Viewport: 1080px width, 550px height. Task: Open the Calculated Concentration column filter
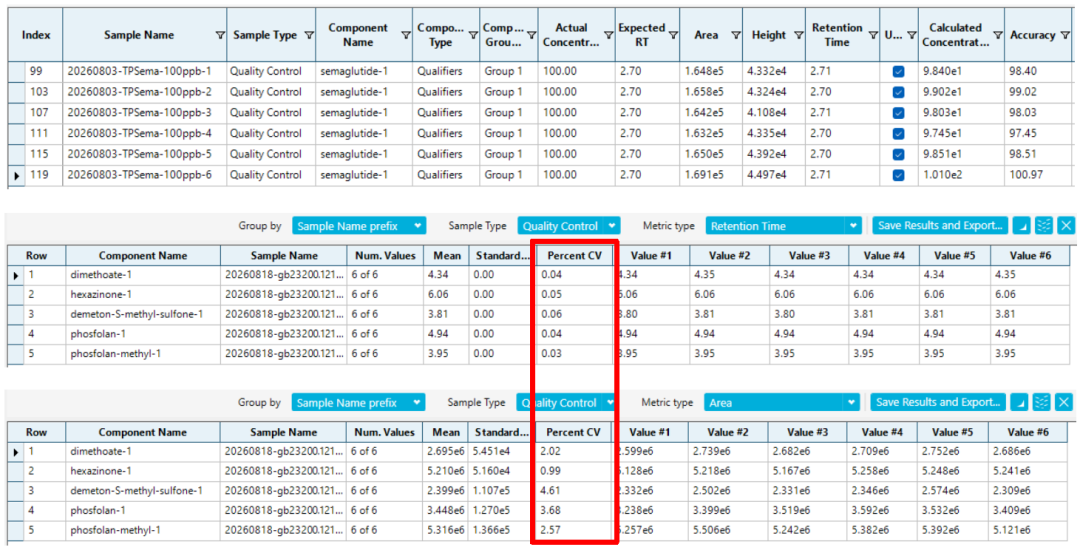click(x=997, y=35)
